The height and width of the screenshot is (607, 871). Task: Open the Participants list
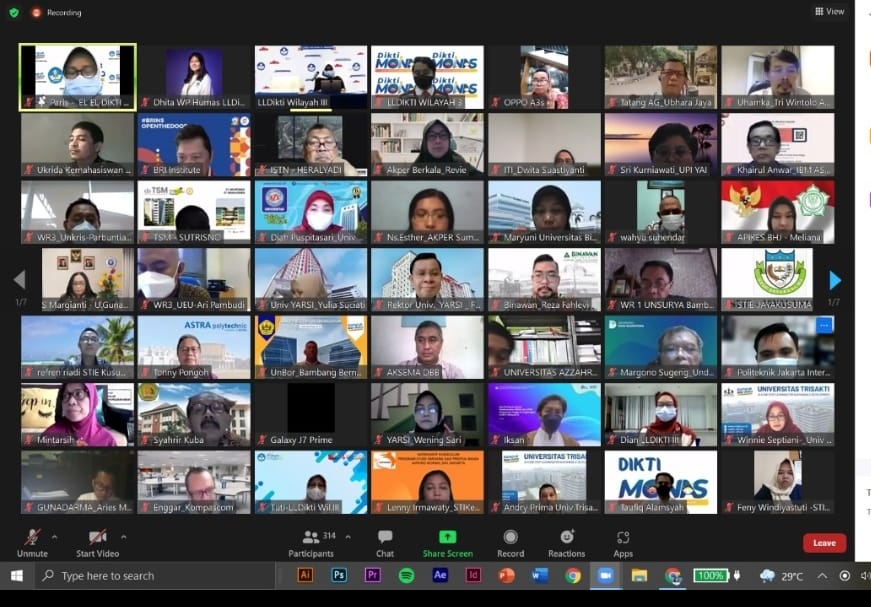click(x=311, y=542)
